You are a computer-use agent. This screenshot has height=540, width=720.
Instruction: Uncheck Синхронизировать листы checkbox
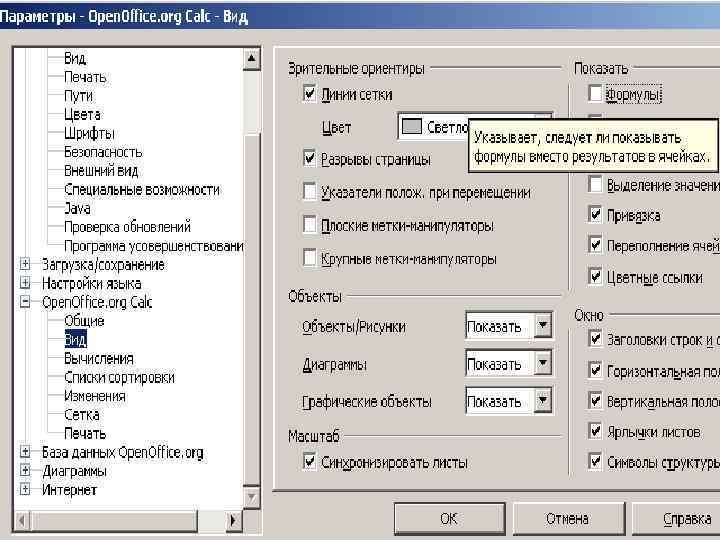tap(310, 461)
